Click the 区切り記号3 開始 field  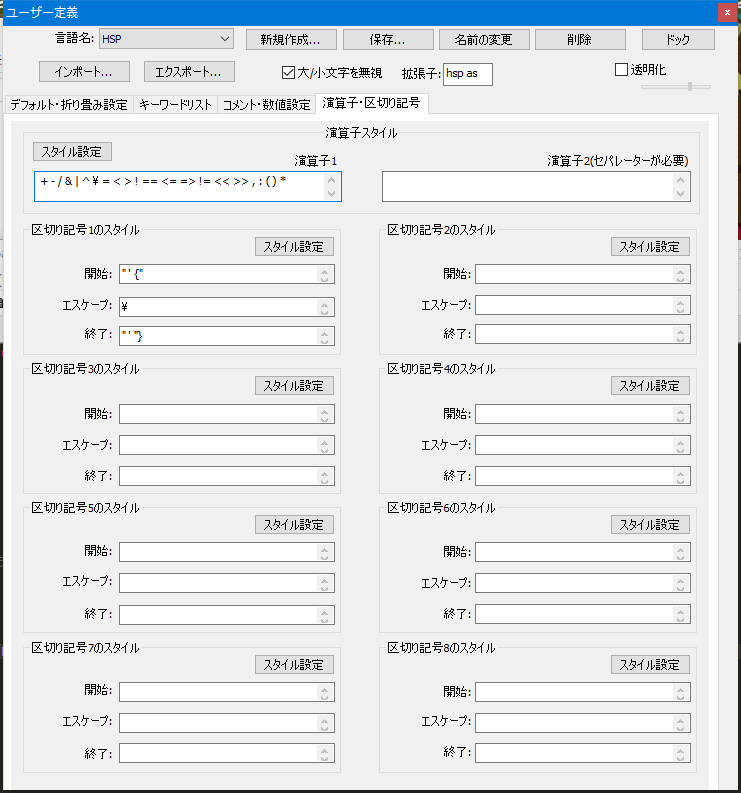pos(227,414)
